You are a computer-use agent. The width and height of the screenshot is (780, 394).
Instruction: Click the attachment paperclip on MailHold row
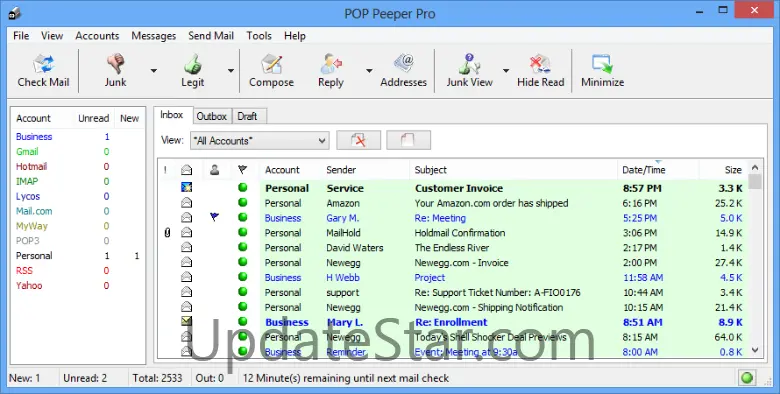167,232
